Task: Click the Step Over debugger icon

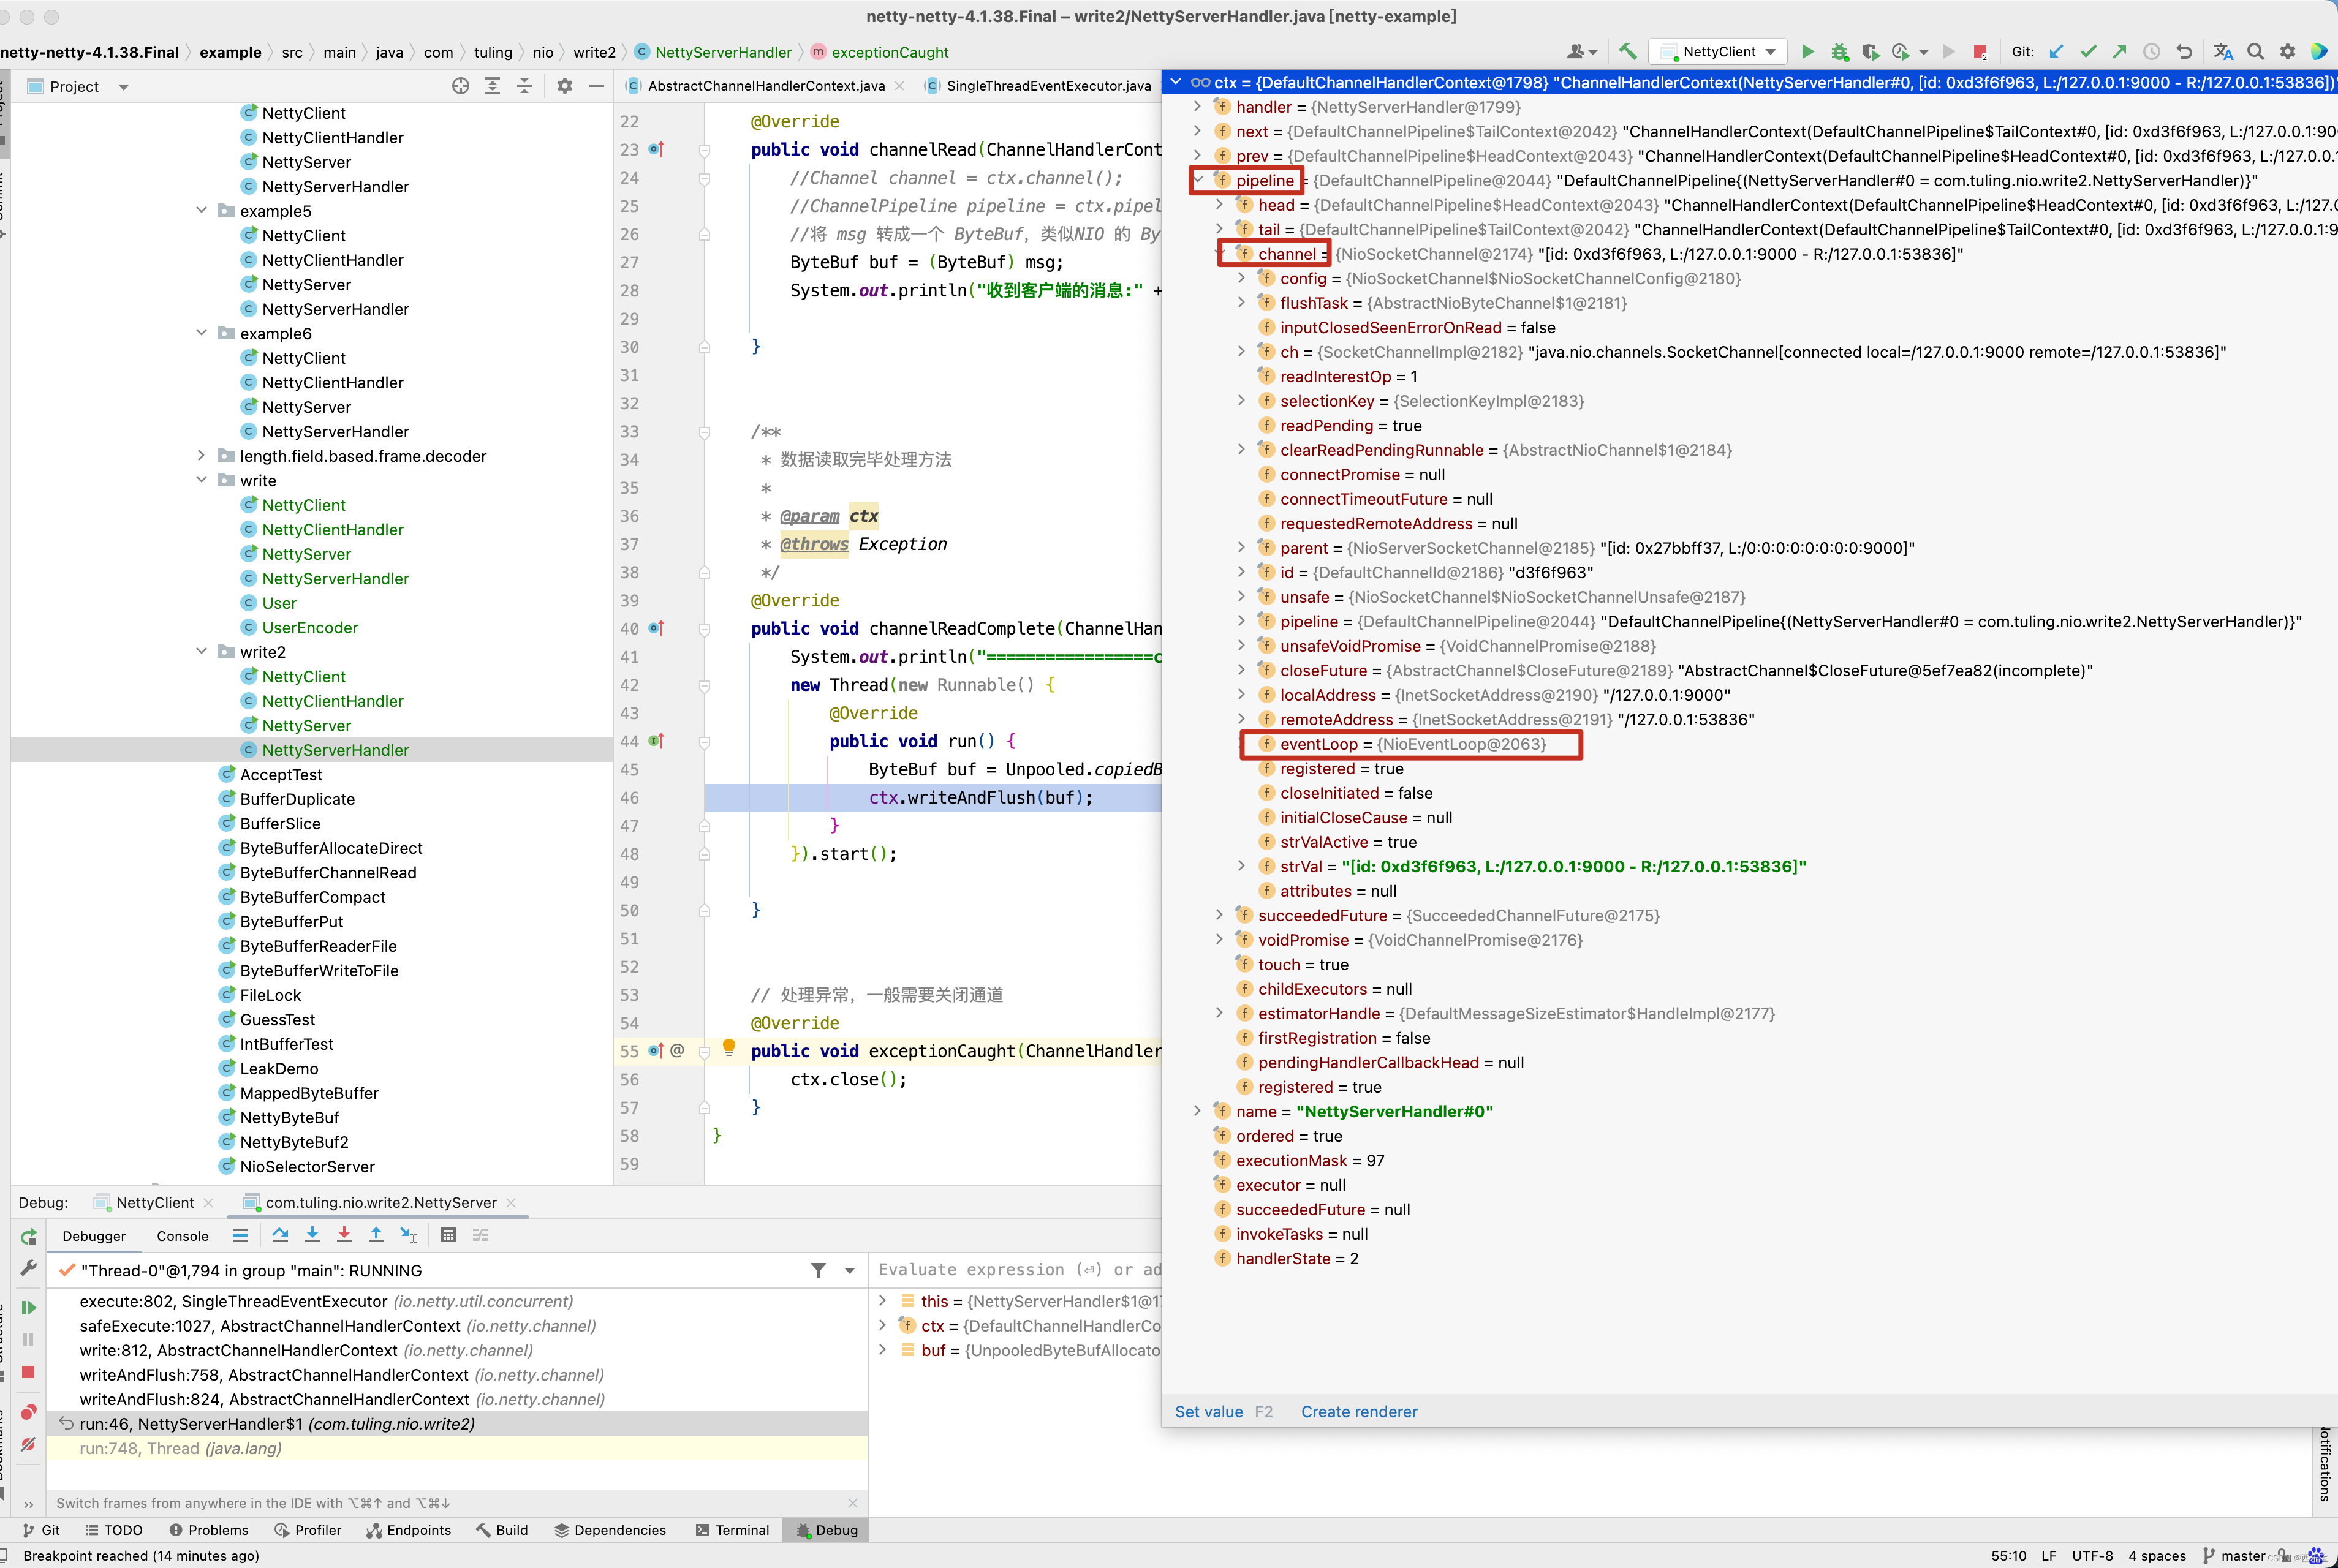Action: pyautogui.click(x=280, y=1235)
